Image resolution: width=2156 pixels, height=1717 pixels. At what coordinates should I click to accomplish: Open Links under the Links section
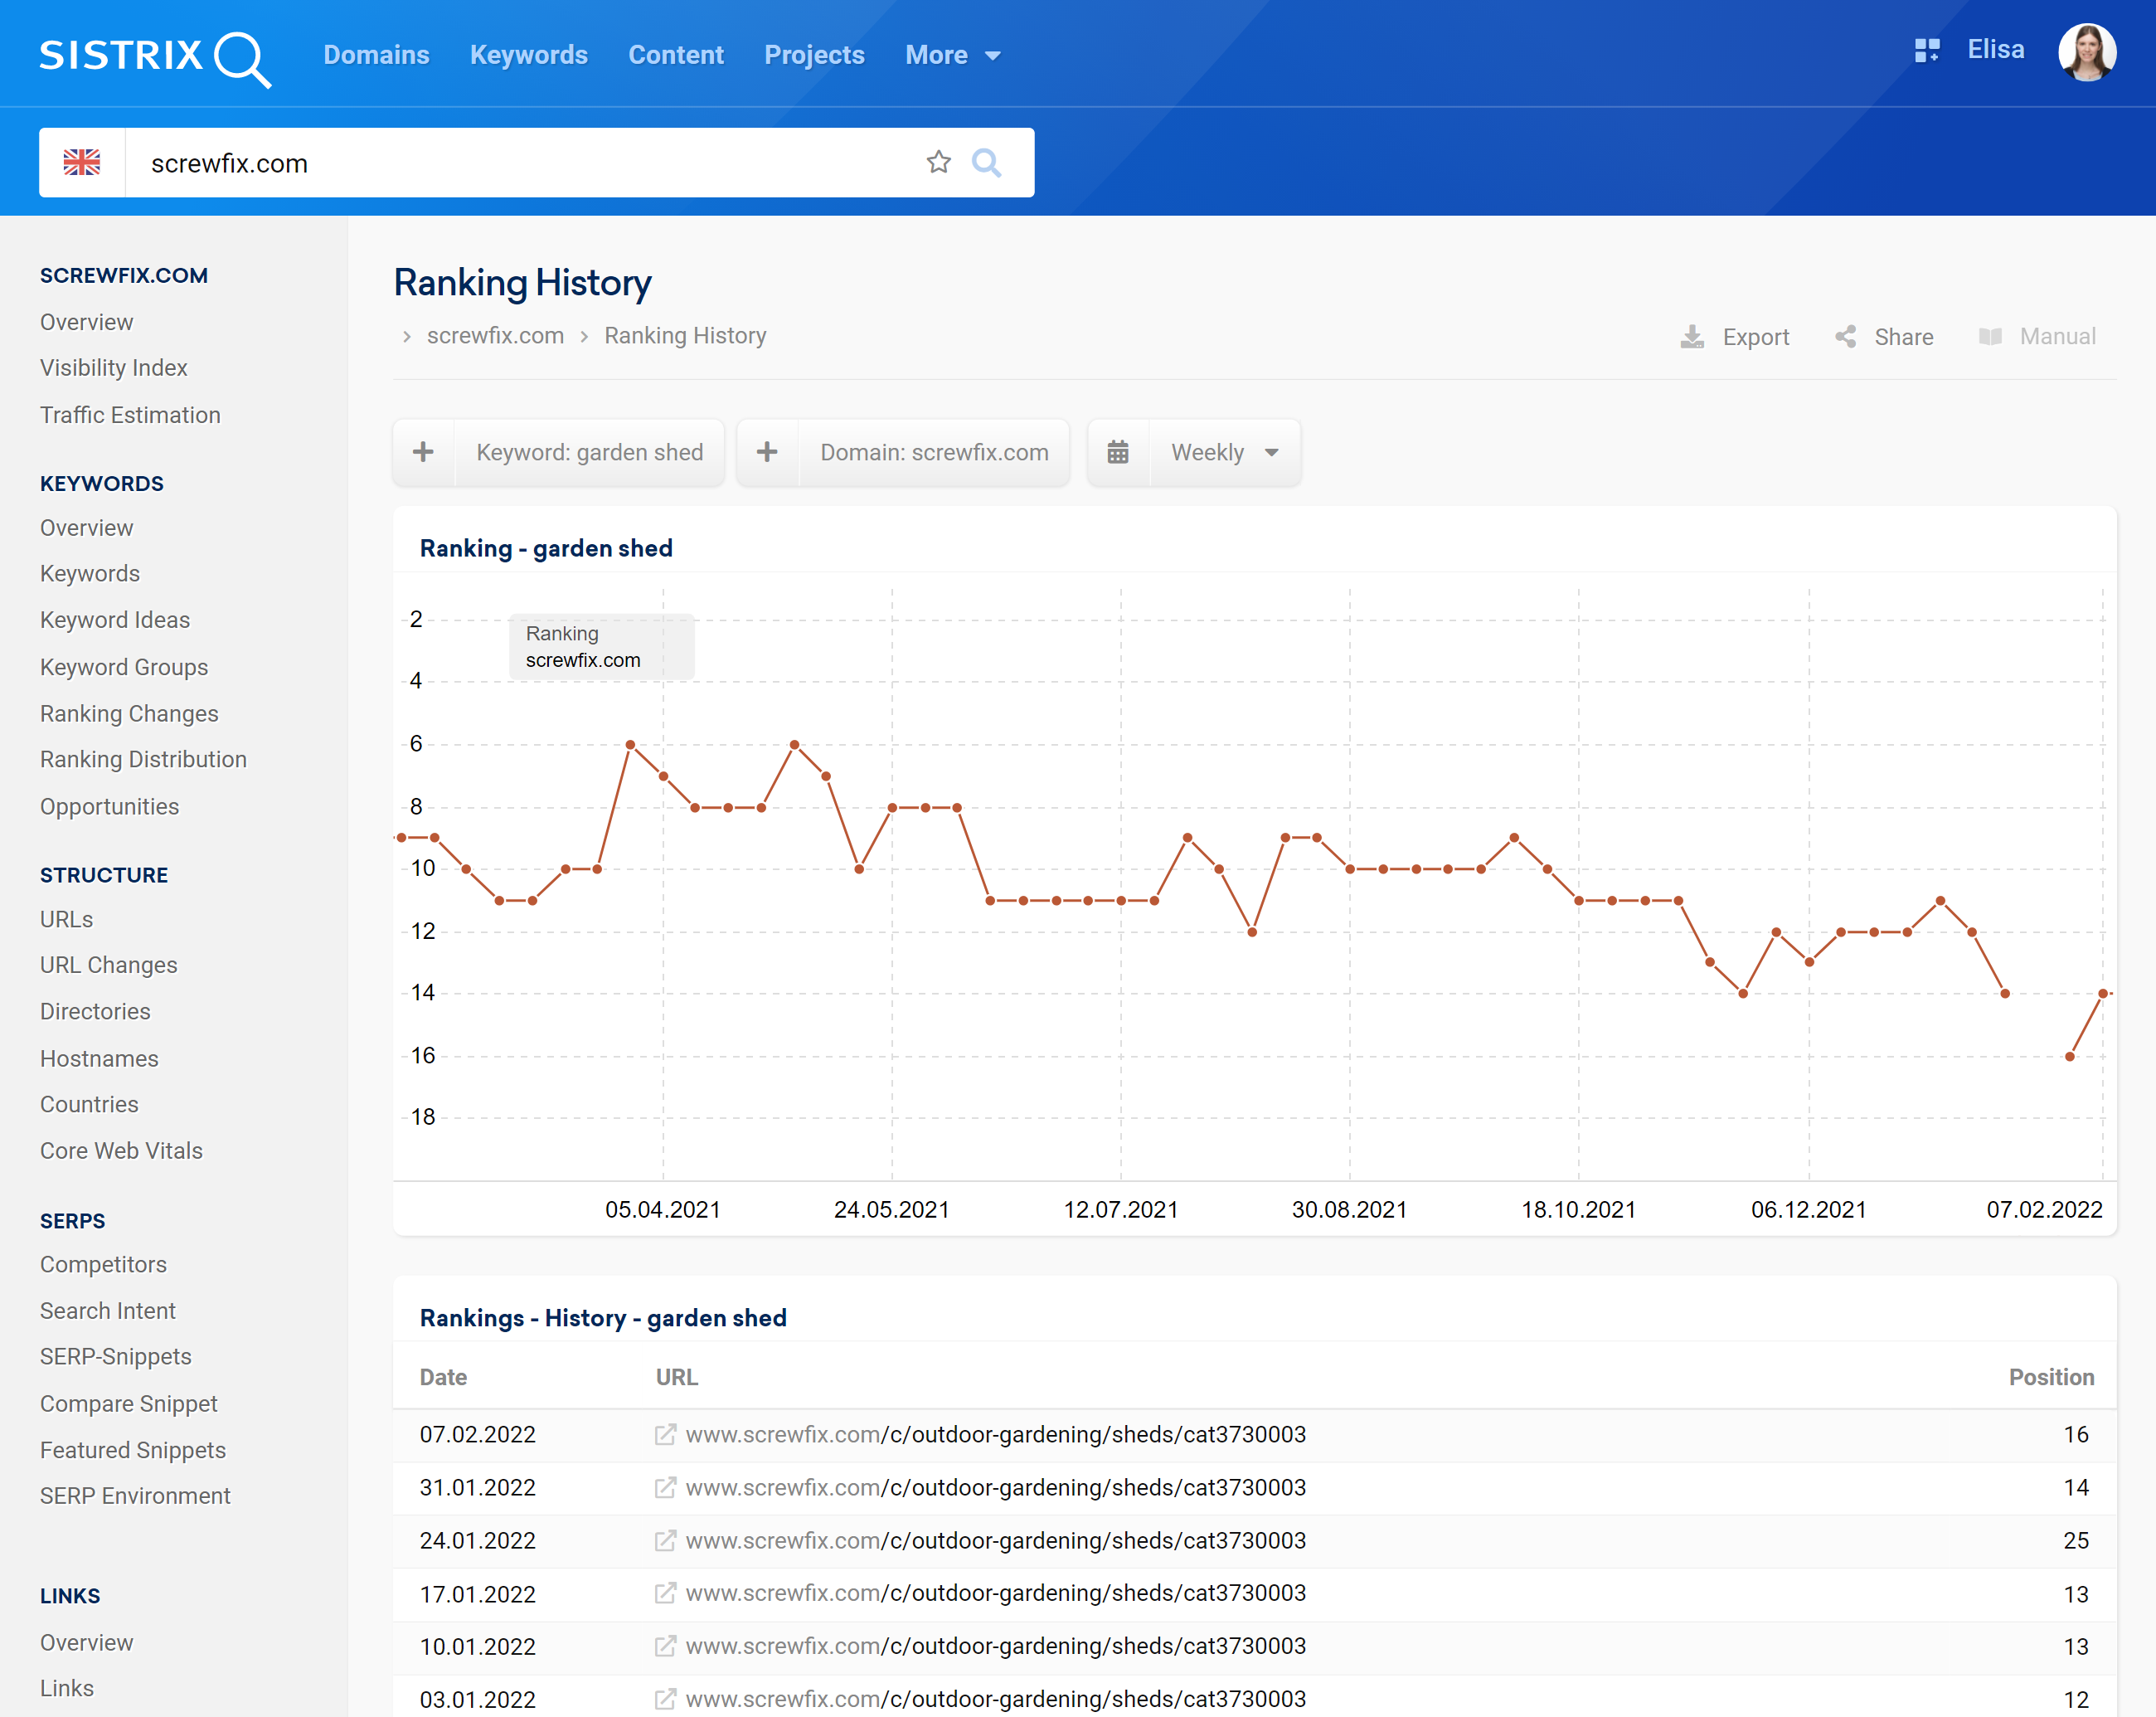coord(67,1689)
